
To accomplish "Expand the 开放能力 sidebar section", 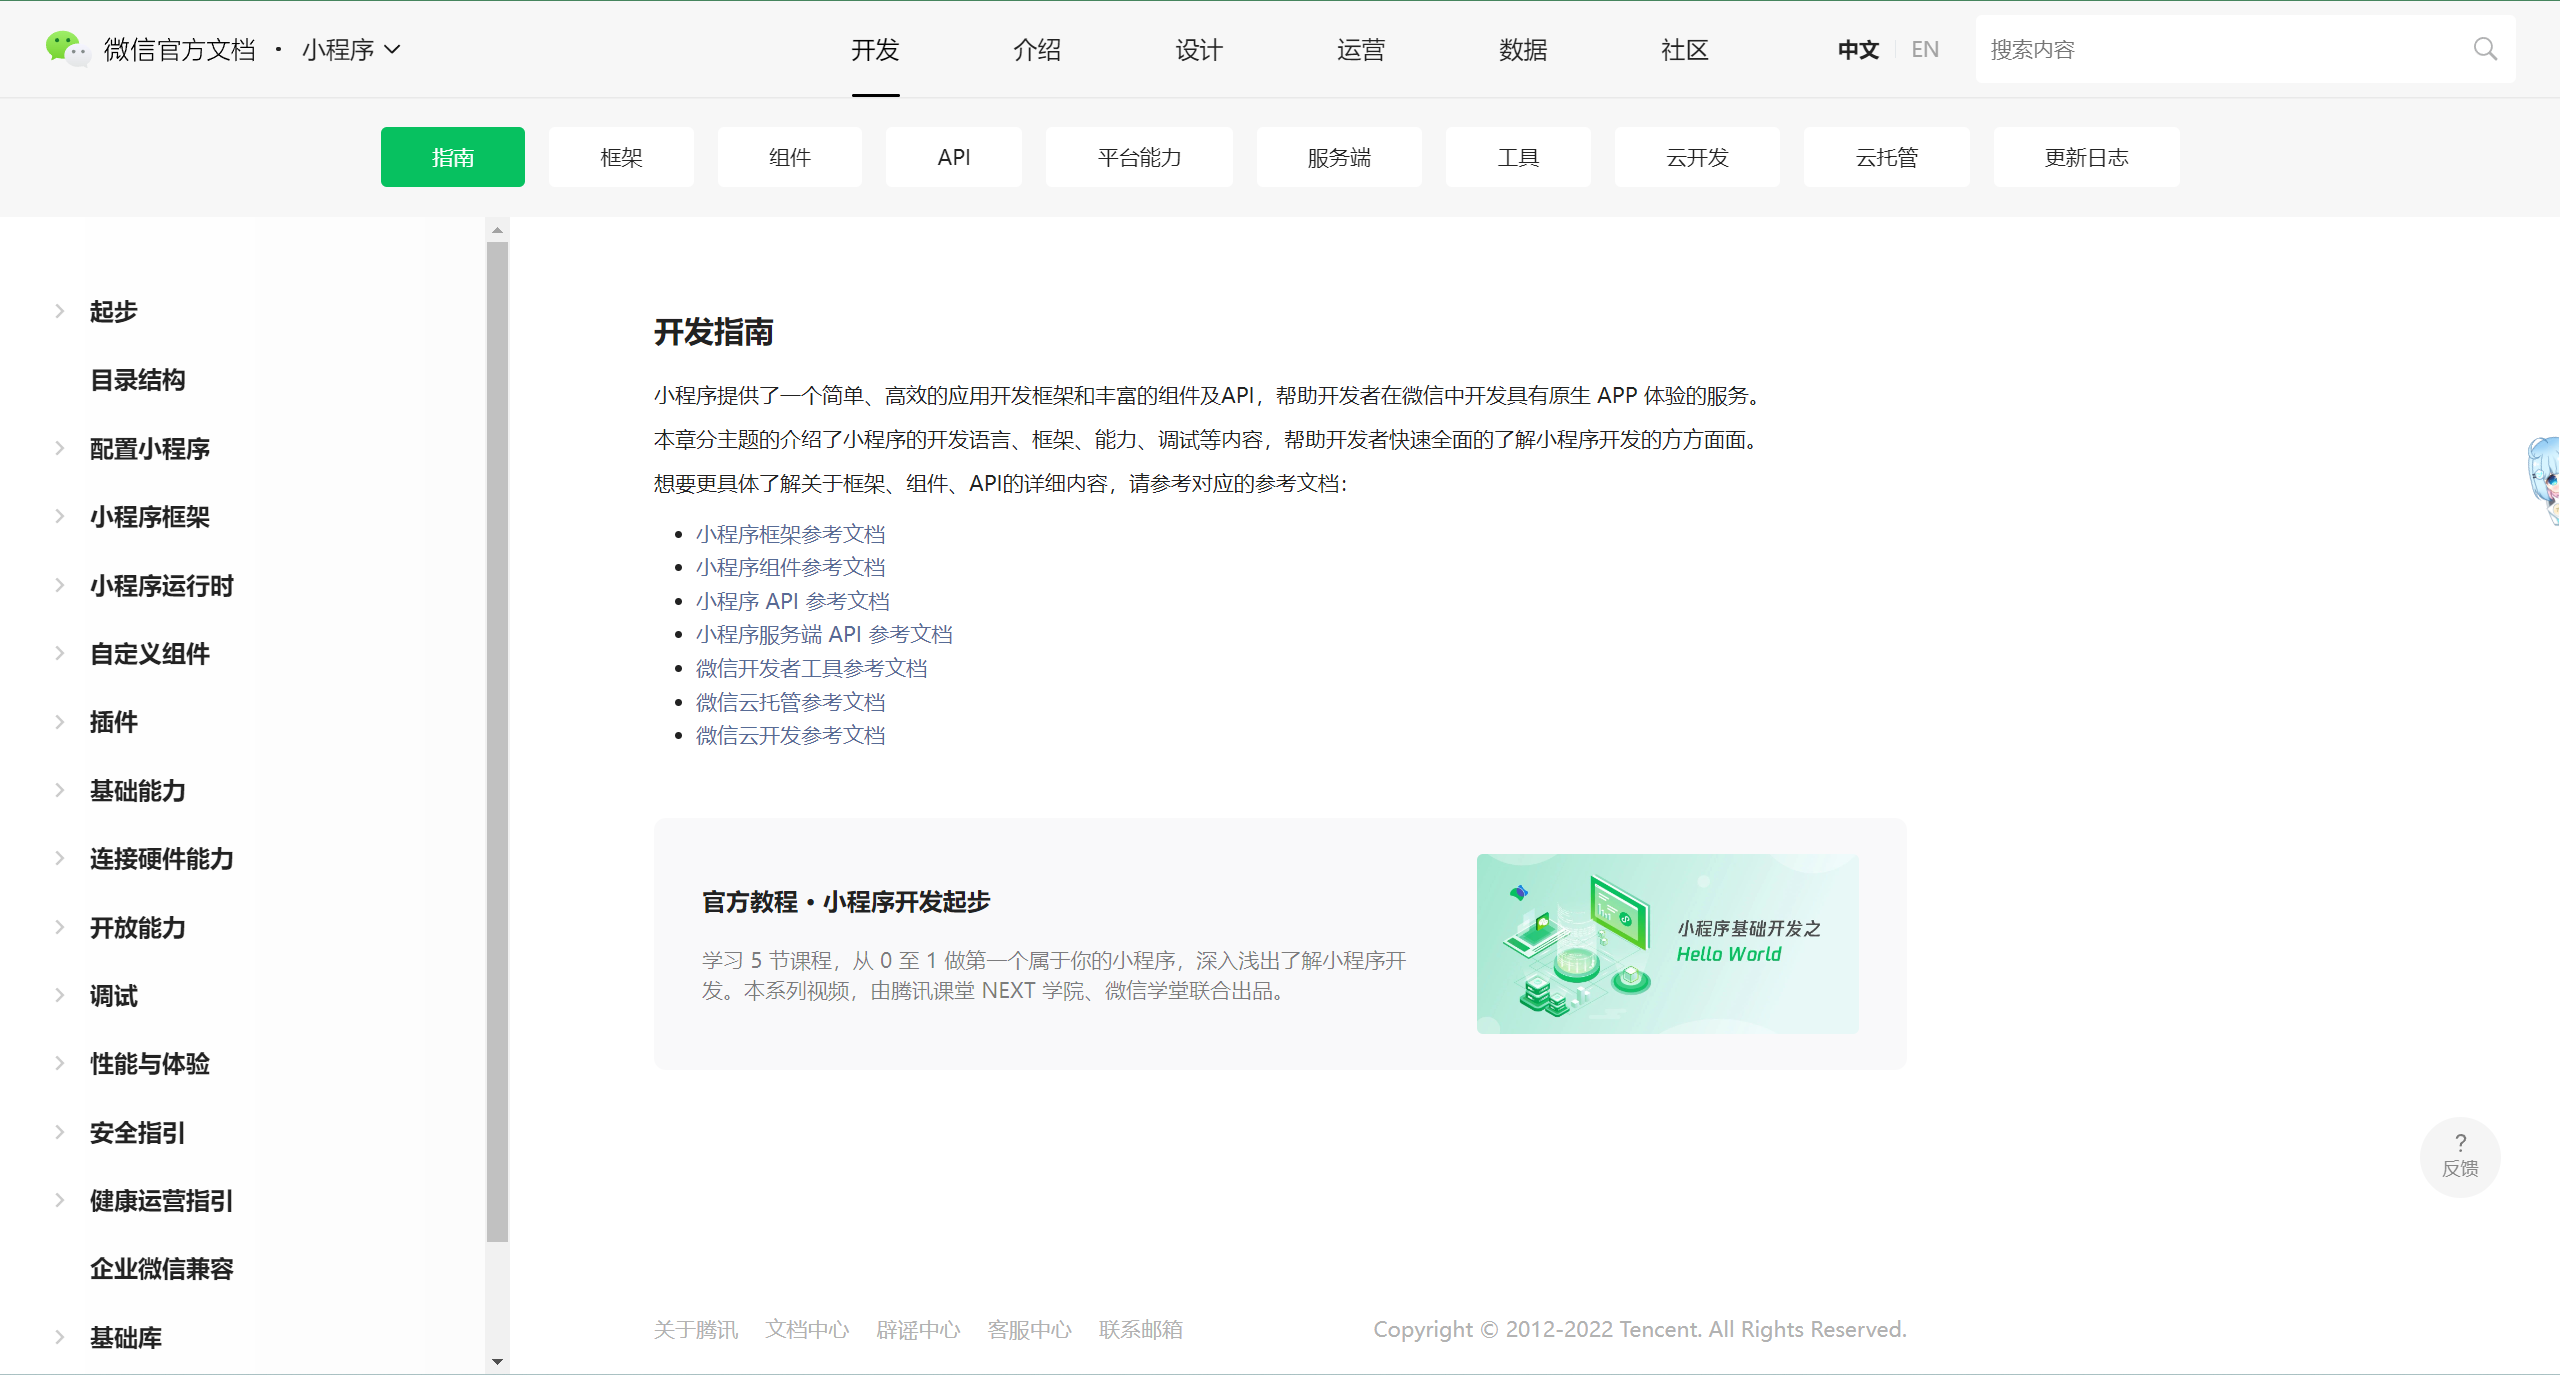I will (137, 927).
